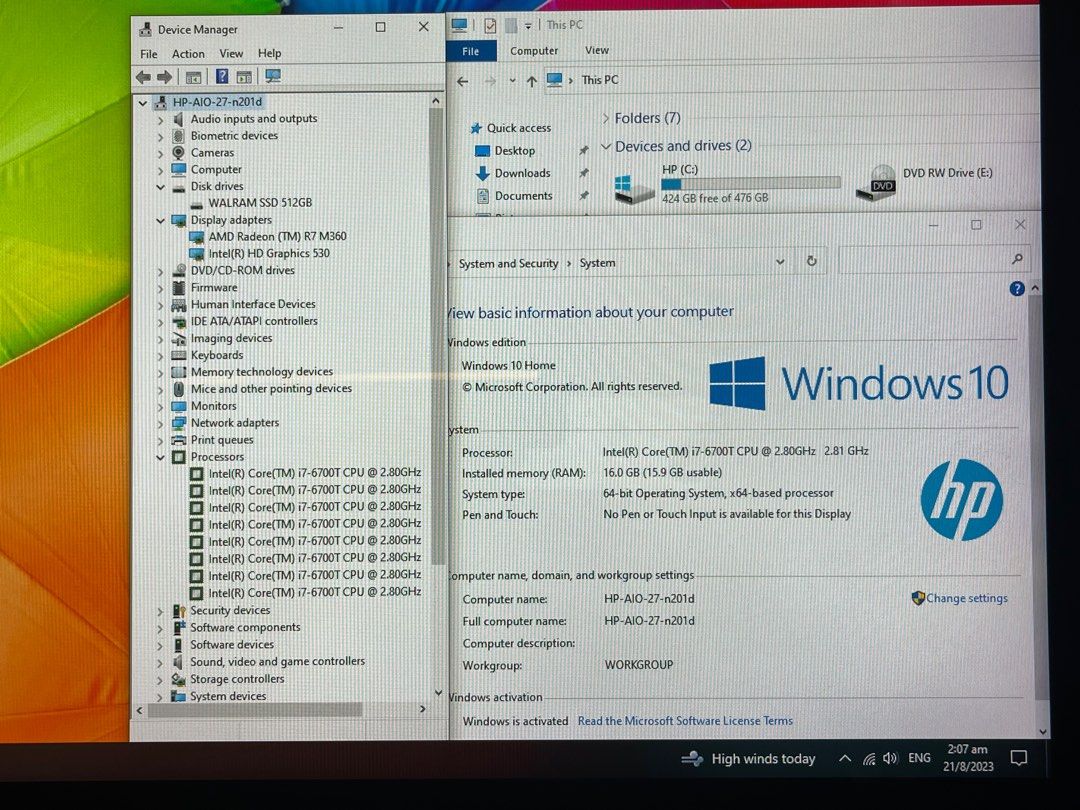Screen dimensions: 1080x810
Task: Select WALRAM SSD 512GB disk drive
Action: point(260,202)
